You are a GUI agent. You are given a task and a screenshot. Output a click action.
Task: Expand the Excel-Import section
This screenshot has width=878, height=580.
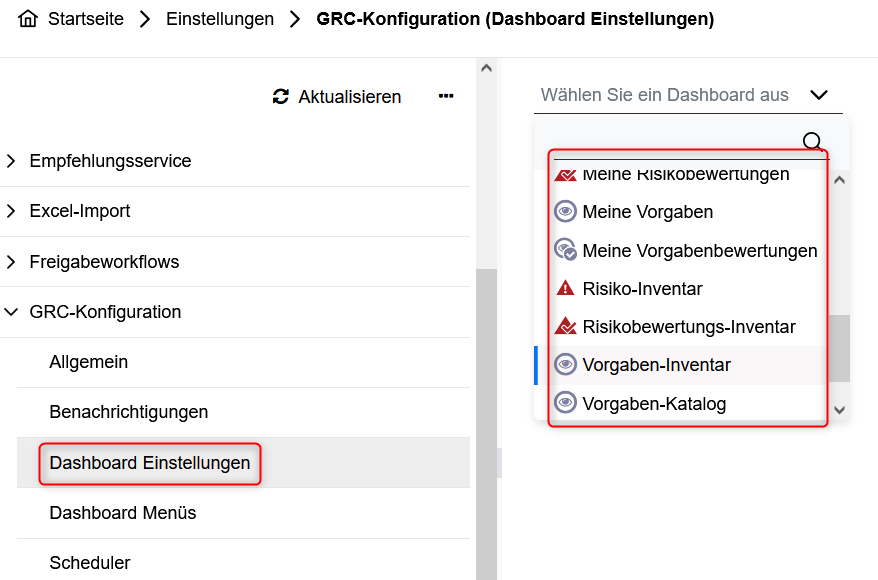11,211
